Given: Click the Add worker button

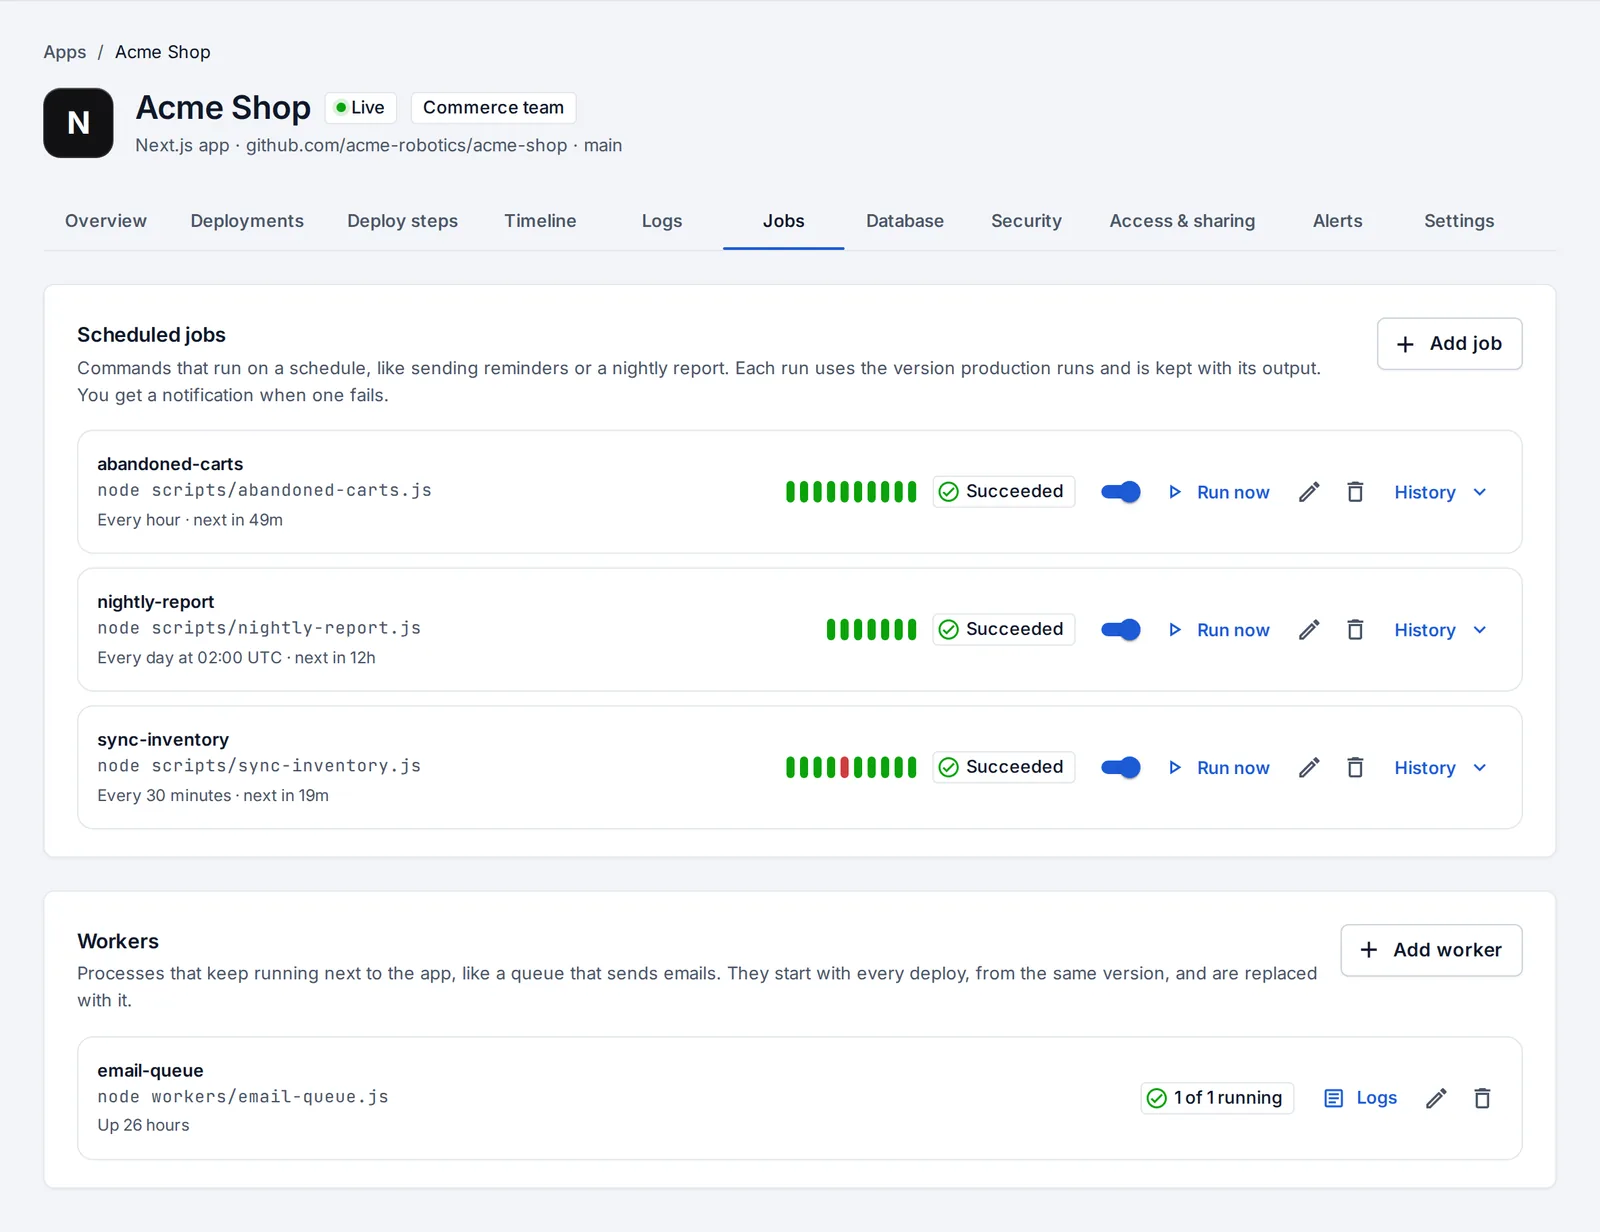Looking at the screenshot, I should pos(1431,950).
